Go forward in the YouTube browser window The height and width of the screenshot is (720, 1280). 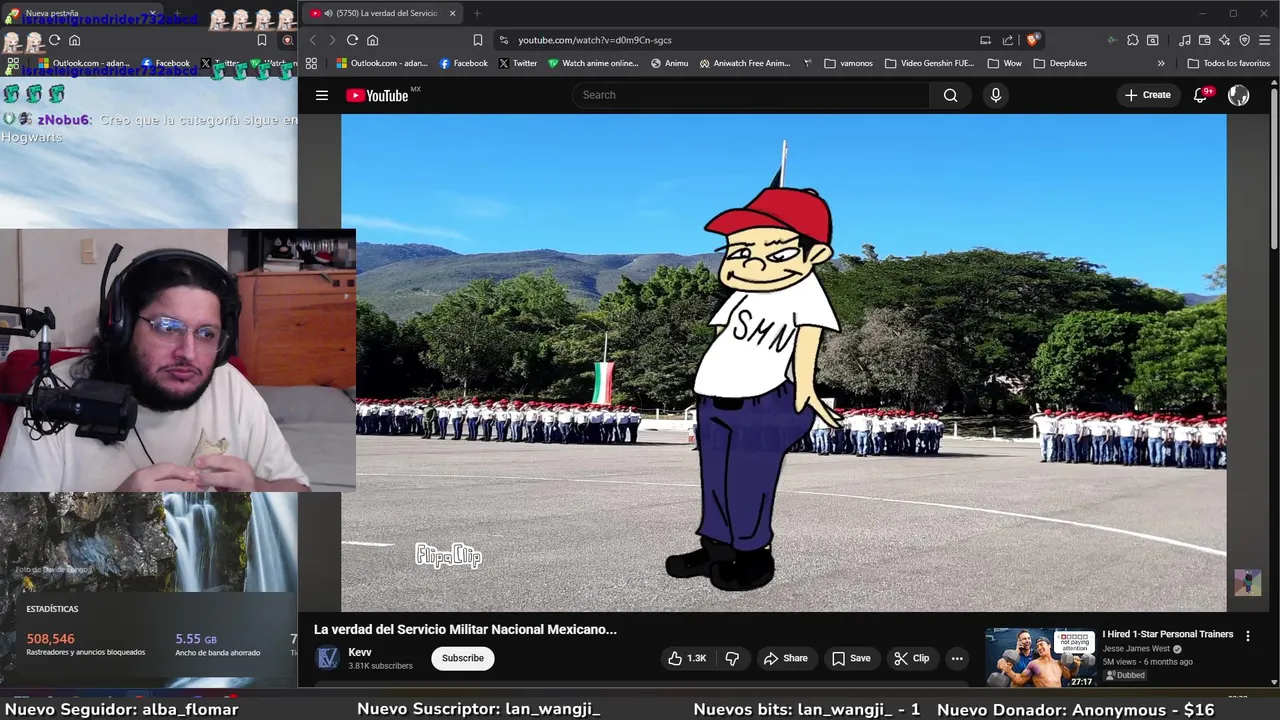pos(332,40)
